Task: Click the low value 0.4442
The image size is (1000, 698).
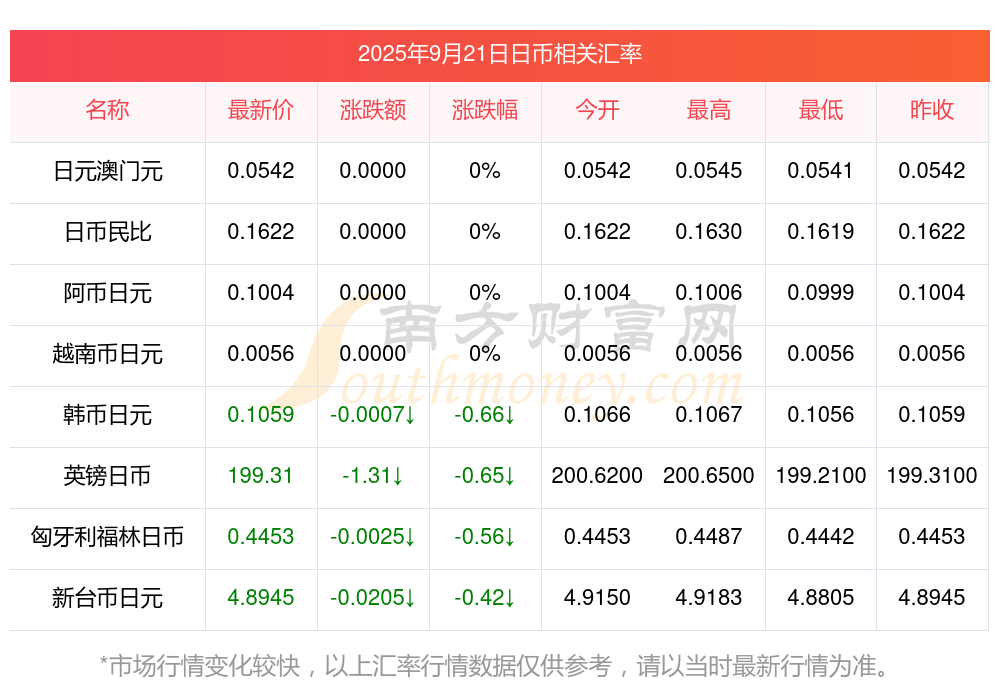Action: [821, 537]
